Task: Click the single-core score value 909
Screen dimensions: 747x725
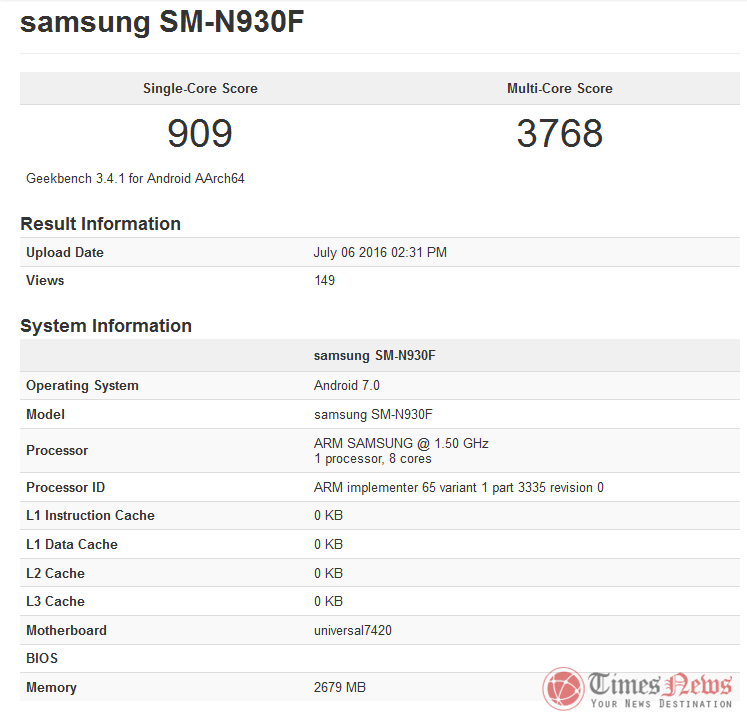Action: 200,133
